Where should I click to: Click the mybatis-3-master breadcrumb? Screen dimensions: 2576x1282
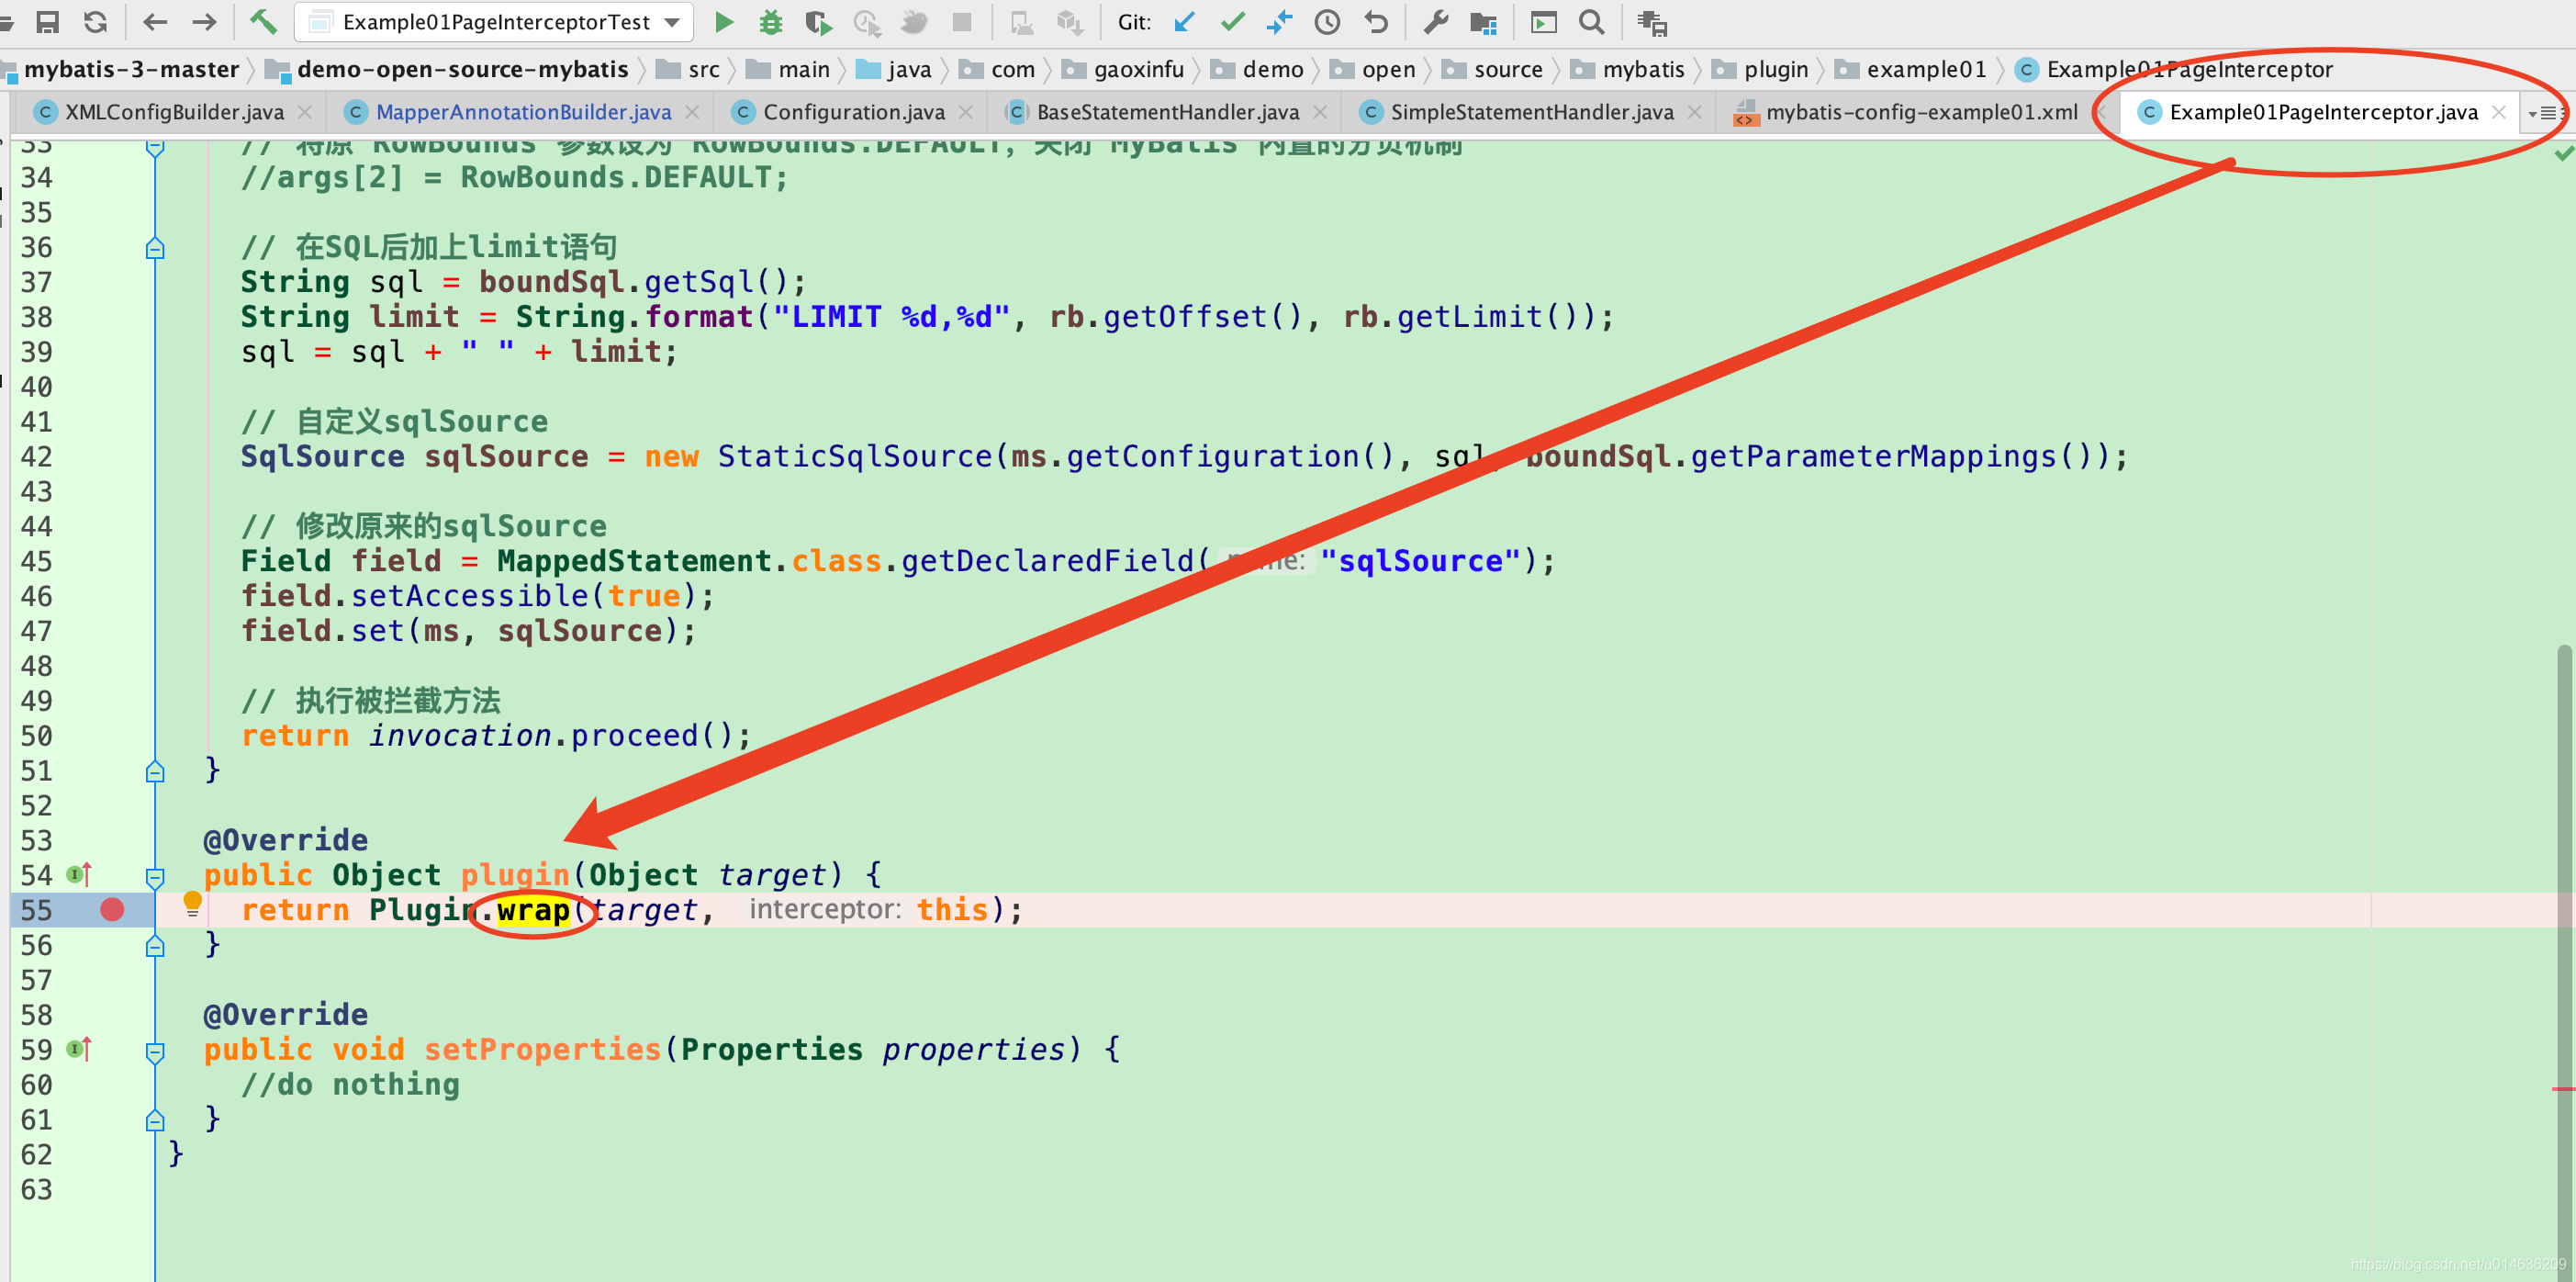[x=131, y=69]
